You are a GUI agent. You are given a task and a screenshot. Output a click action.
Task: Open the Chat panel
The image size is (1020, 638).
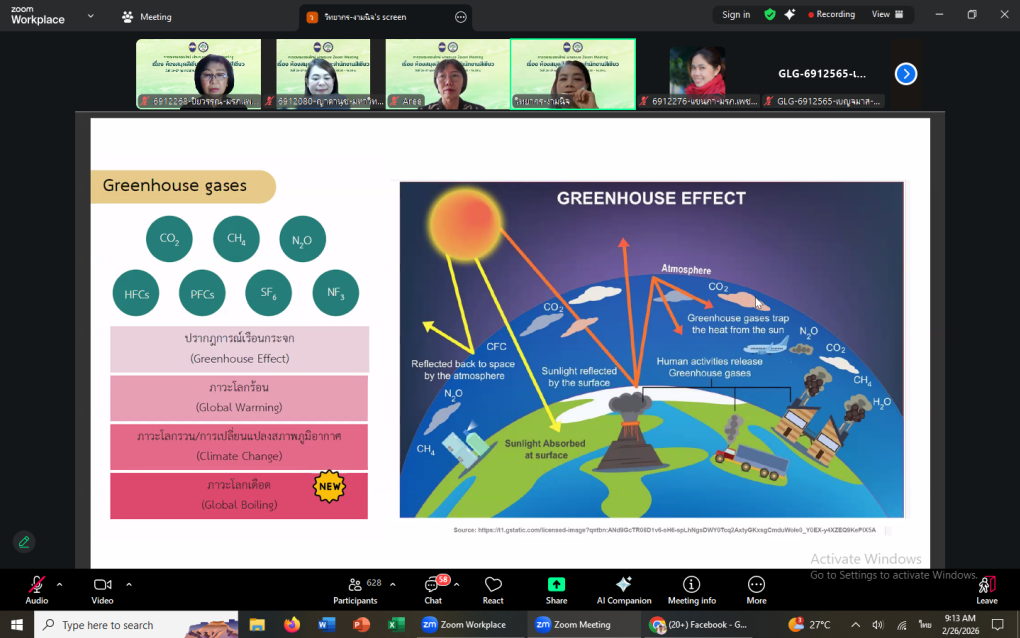click(x=433, y=589)
